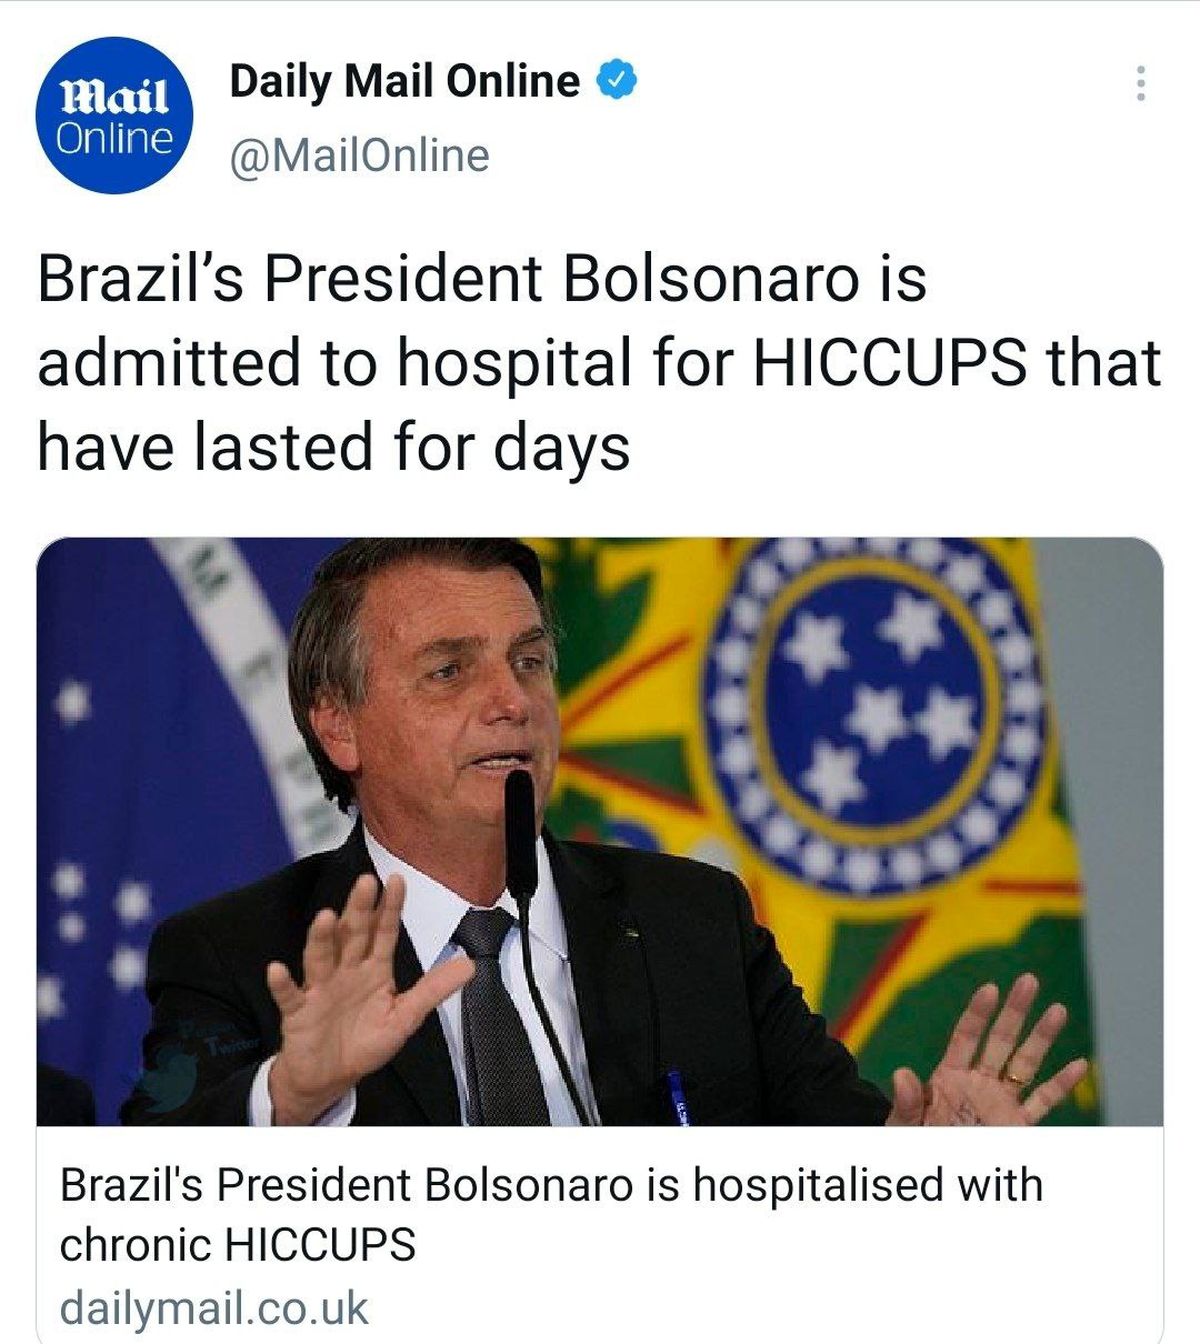Follow the dailymail.co.uk domain link
Viewport: 1200px width, 1344px height.
coord(214,1309)
